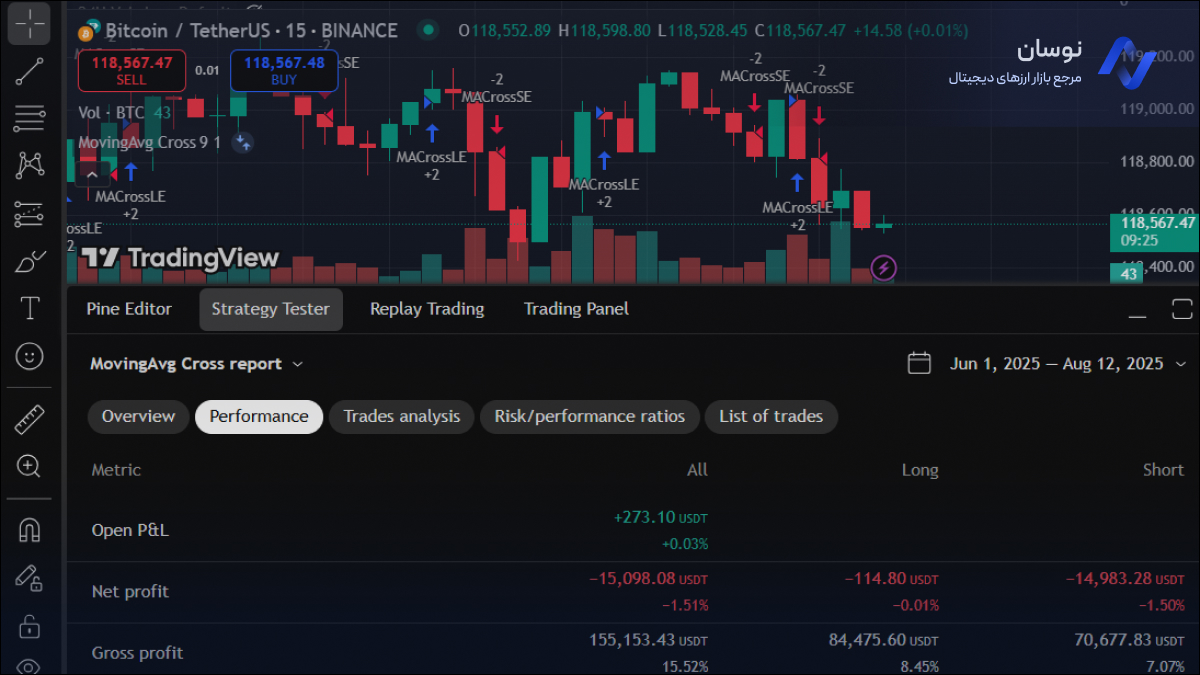Image resolution: width=1200 pixels, height=675 pixels.
Task: Click the 155,153.43 USDT gross profit value
Action: pos(649,640)
